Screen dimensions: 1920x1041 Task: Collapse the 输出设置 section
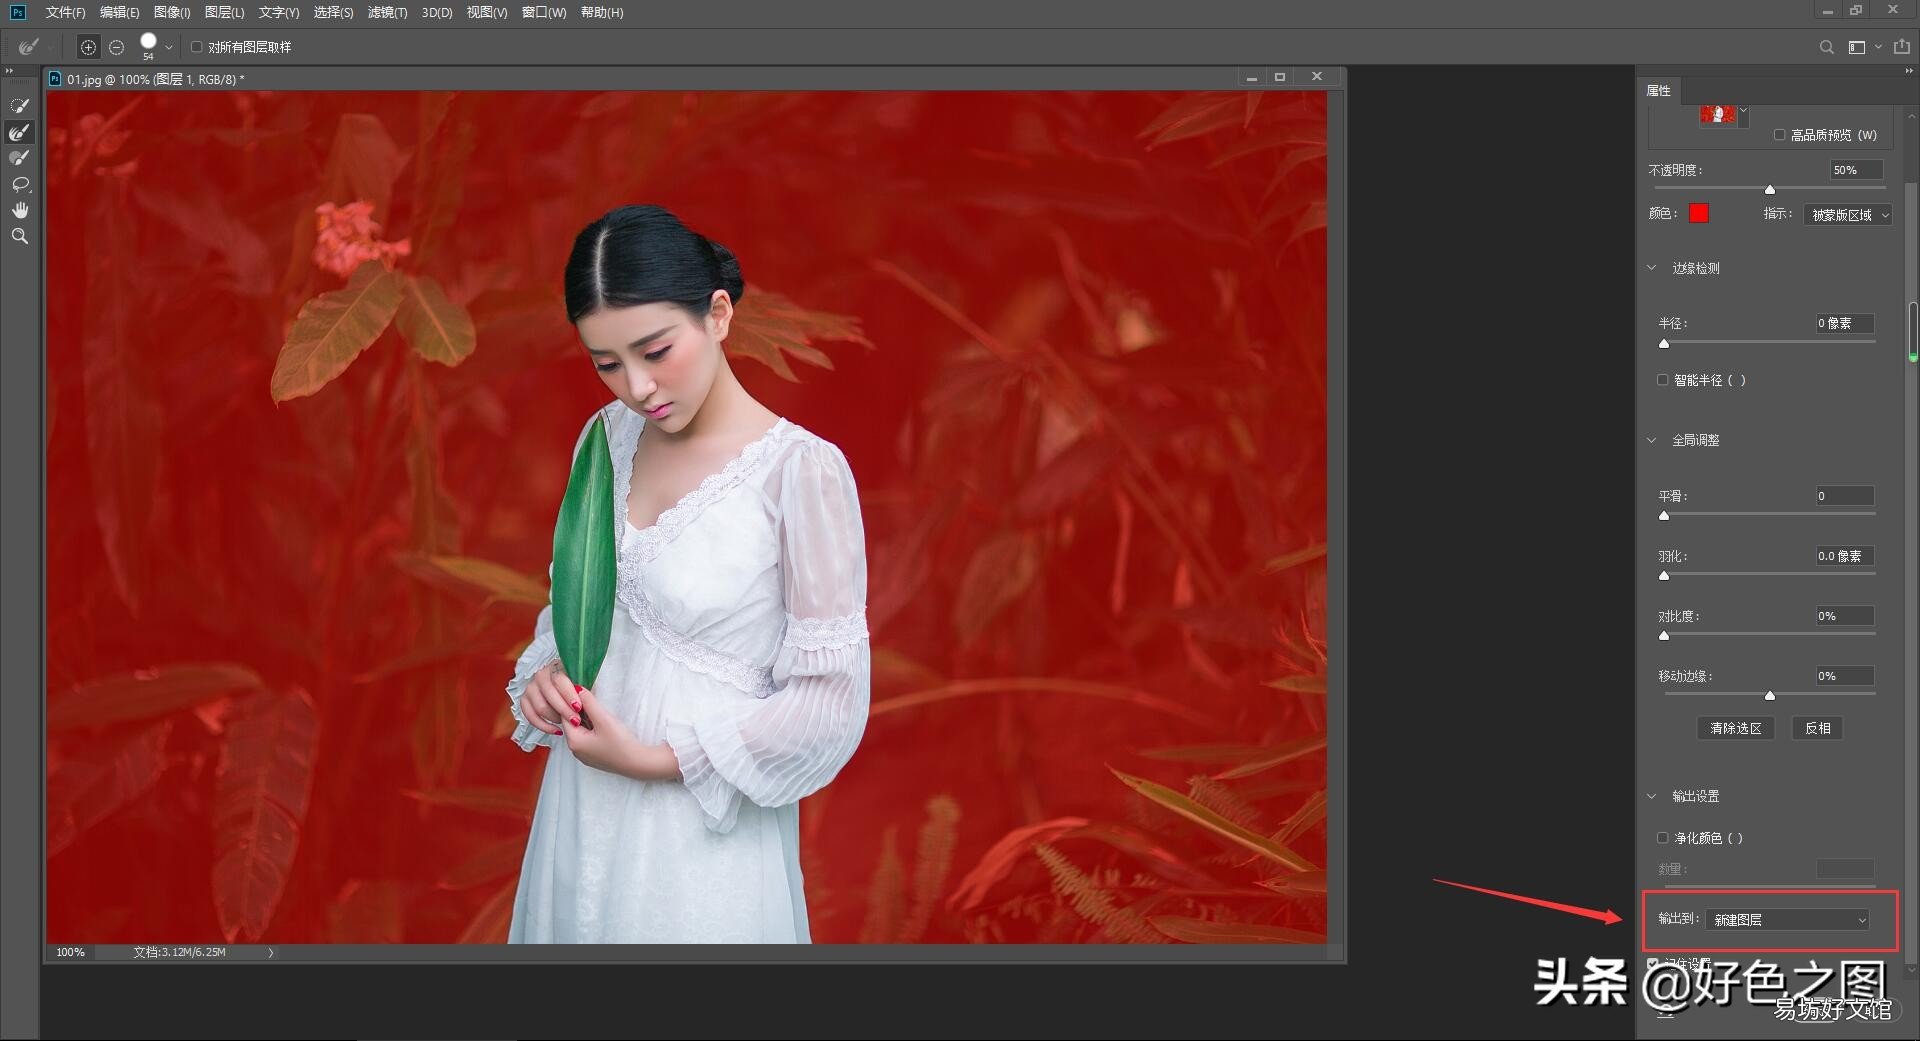pos(1652,796)
